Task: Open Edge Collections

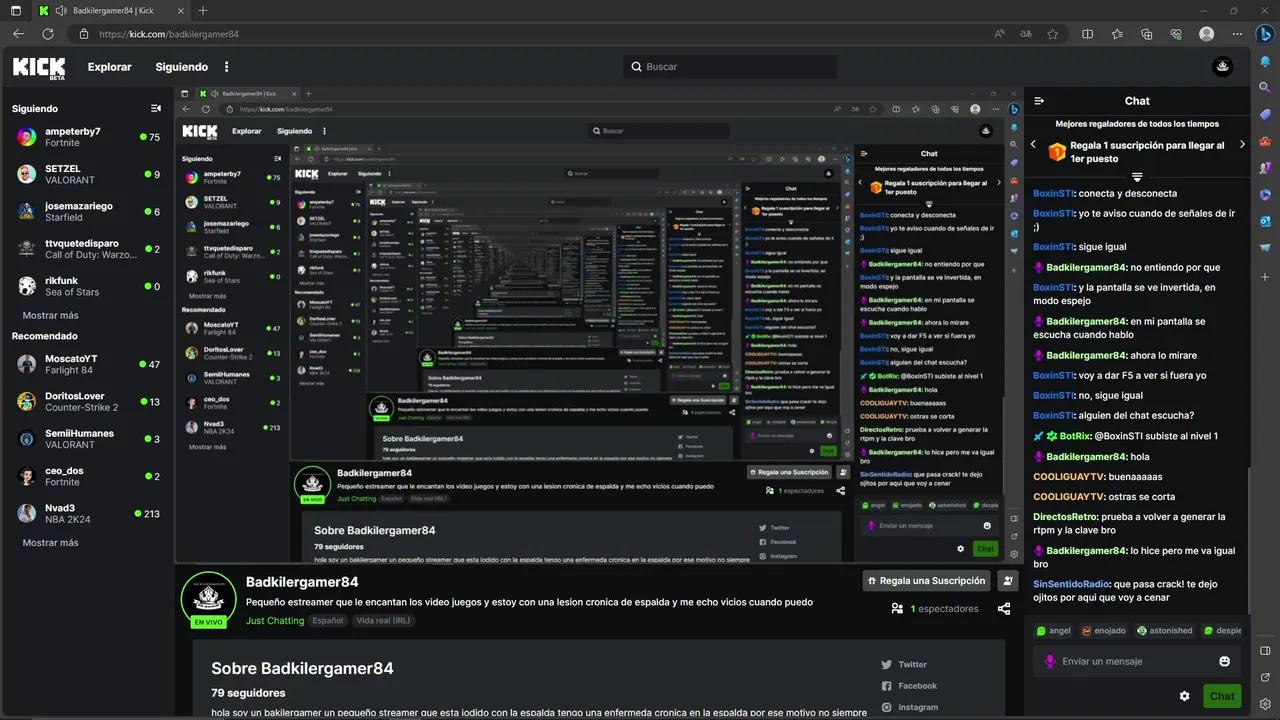Action: point(1147,34)
